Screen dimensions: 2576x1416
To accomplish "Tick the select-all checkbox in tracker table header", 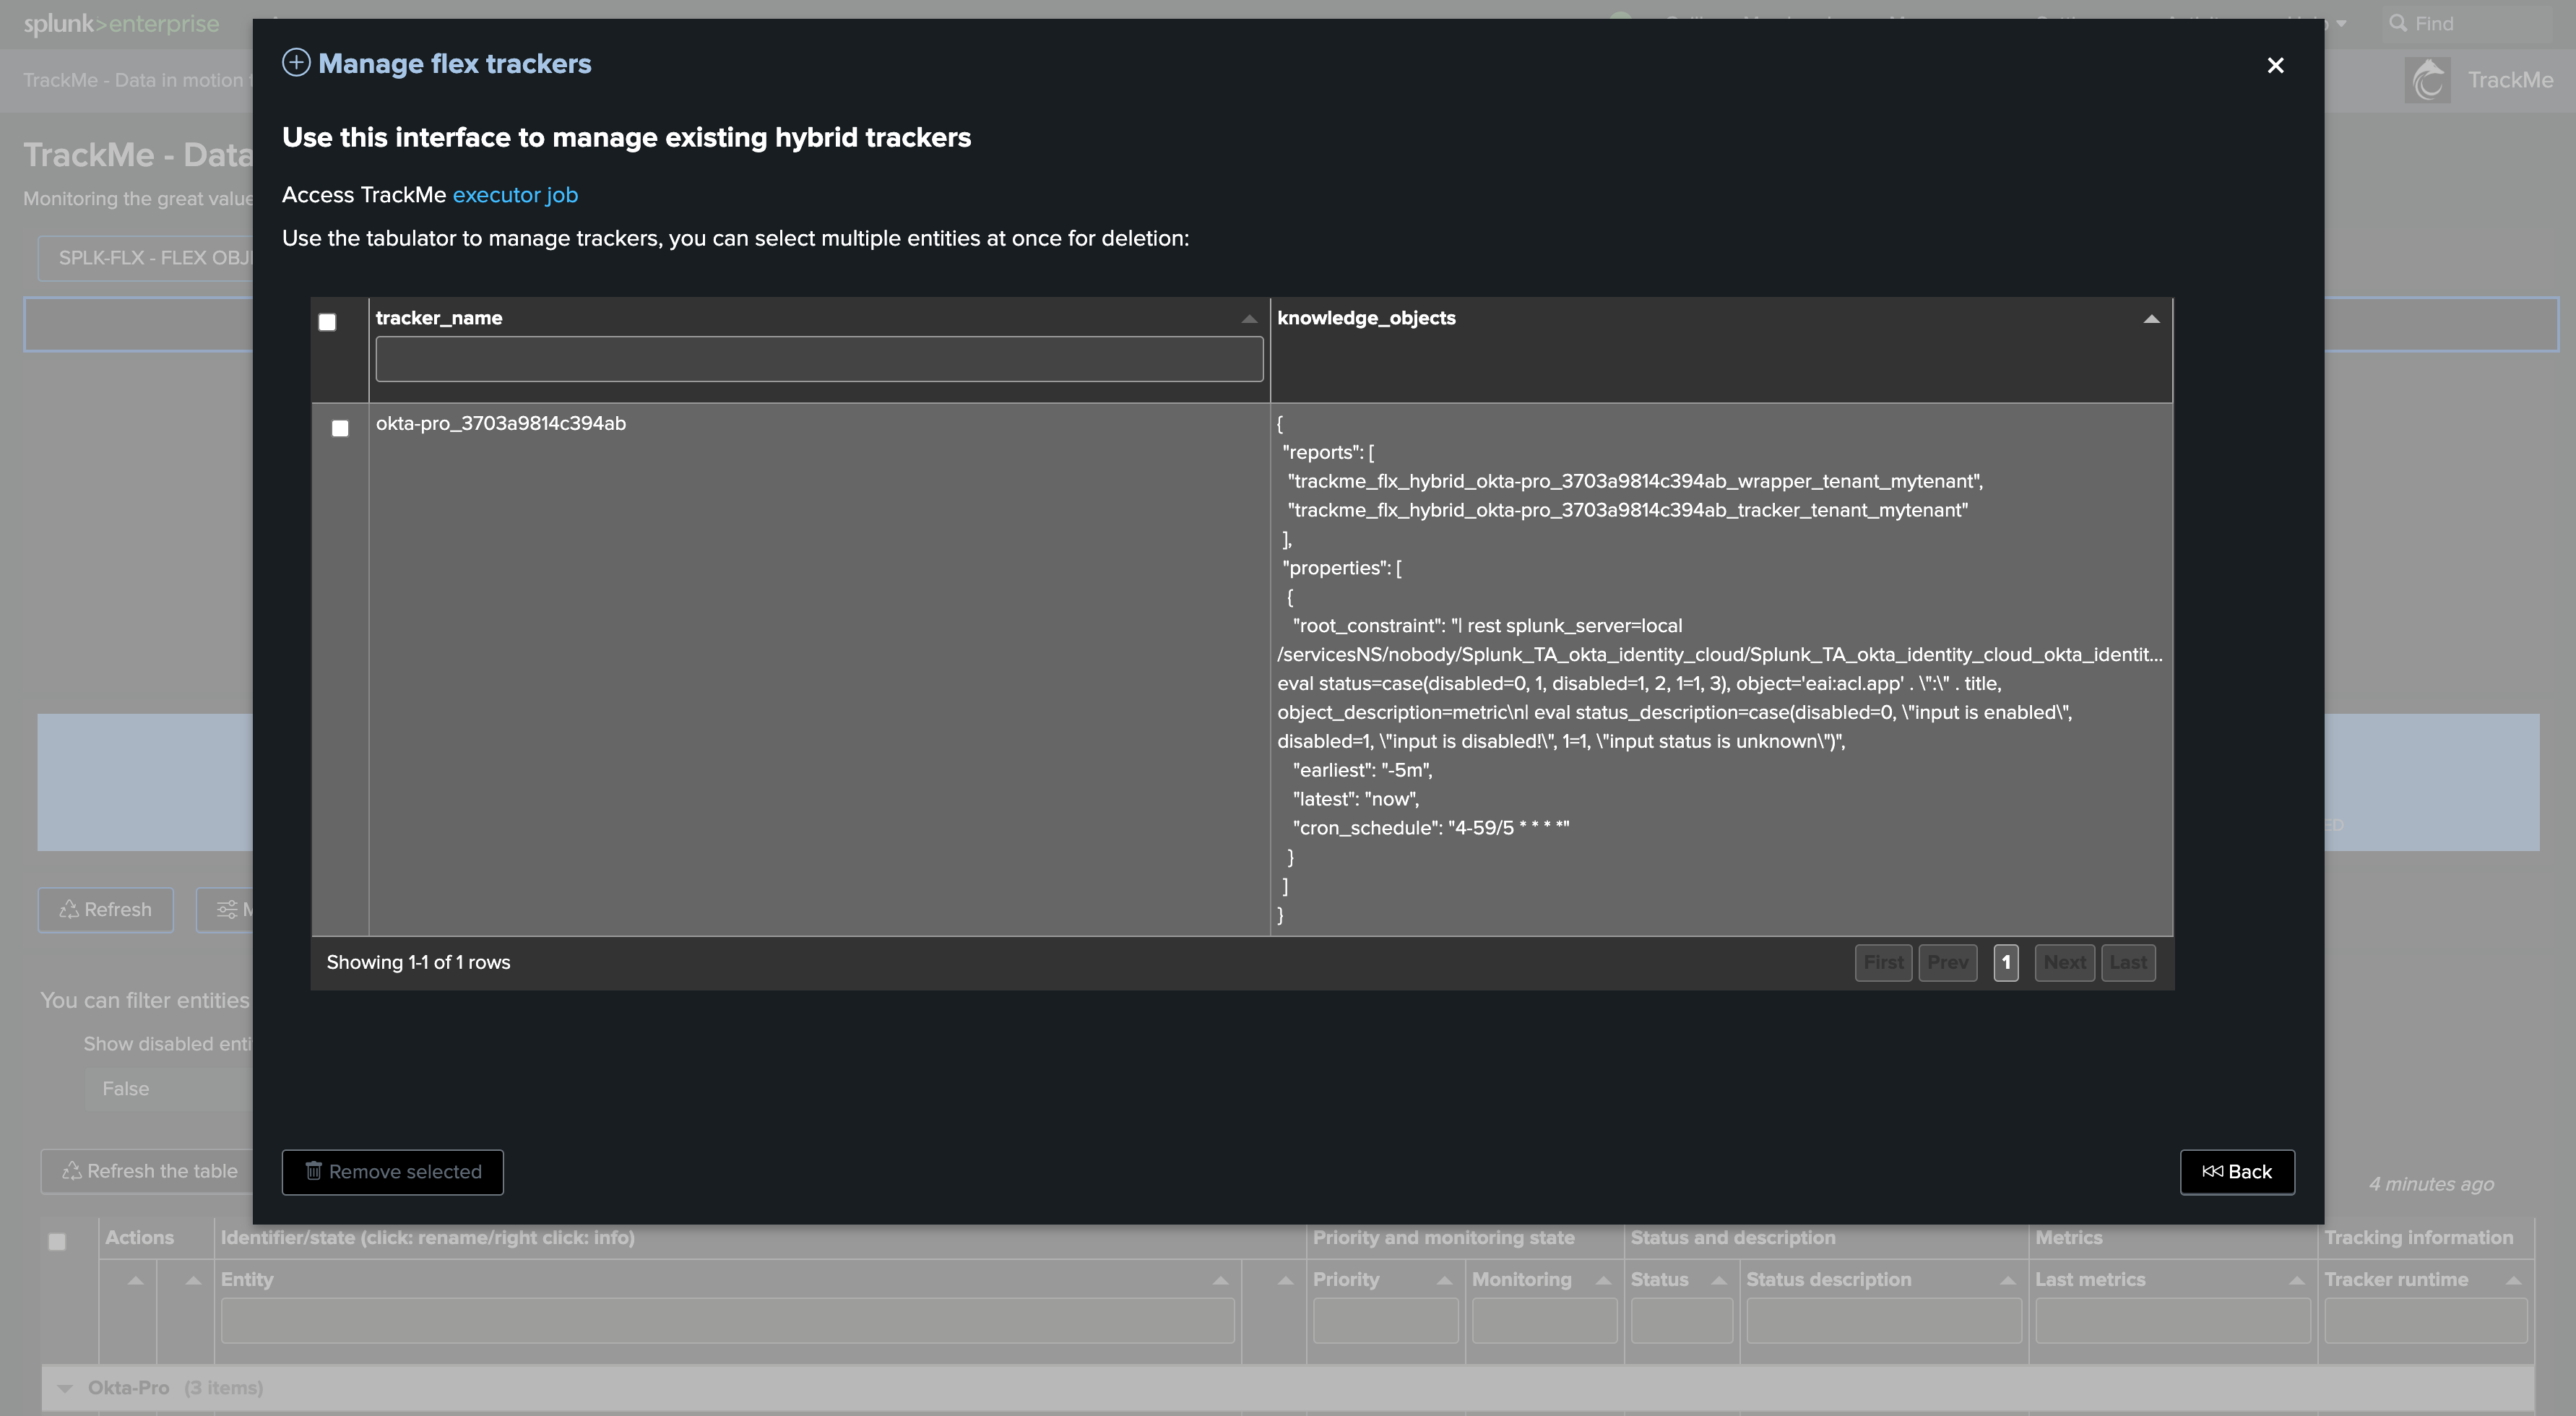I will (327, 322).
